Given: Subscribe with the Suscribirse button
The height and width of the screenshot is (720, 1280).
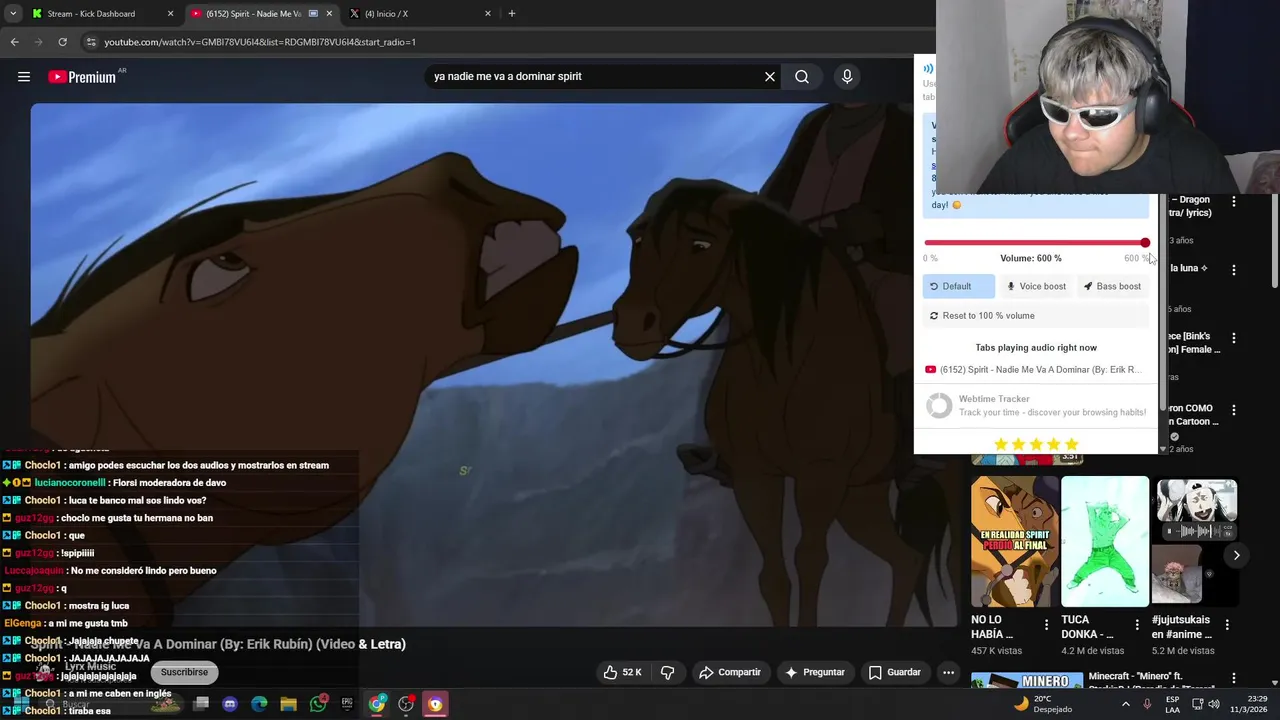Looking at the screenshot, I should point(185,673).
